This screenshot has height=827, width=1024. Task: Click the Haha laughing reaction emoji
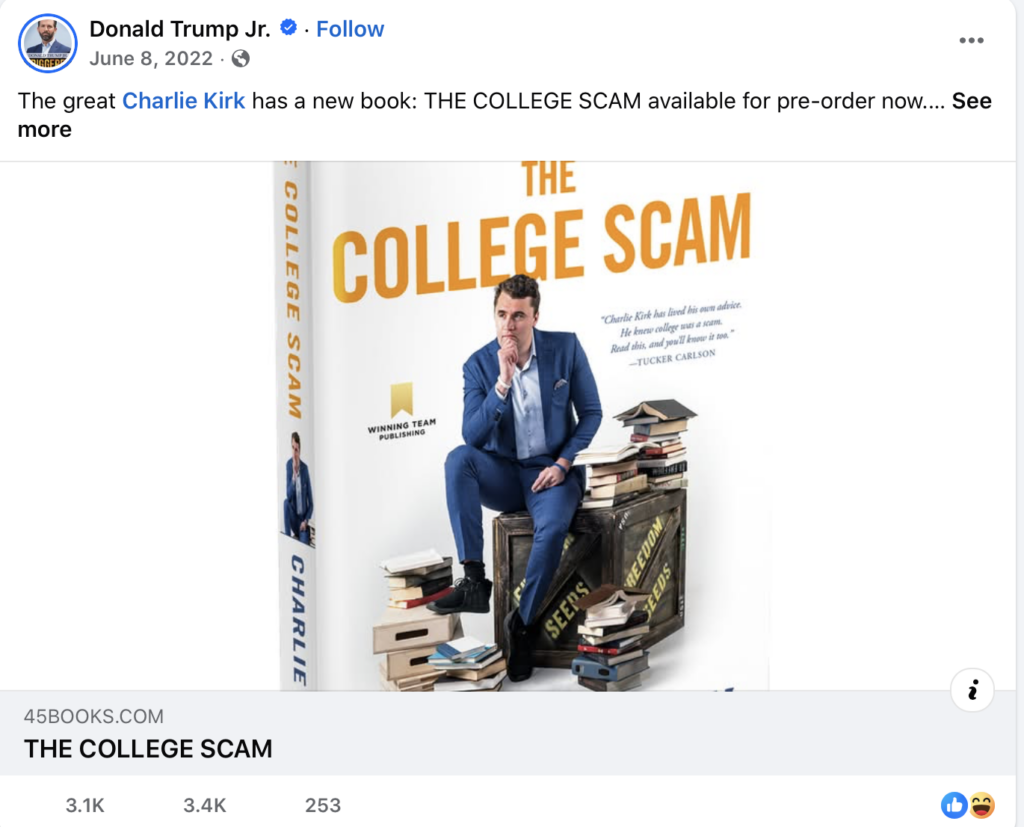tap(982, 804)
